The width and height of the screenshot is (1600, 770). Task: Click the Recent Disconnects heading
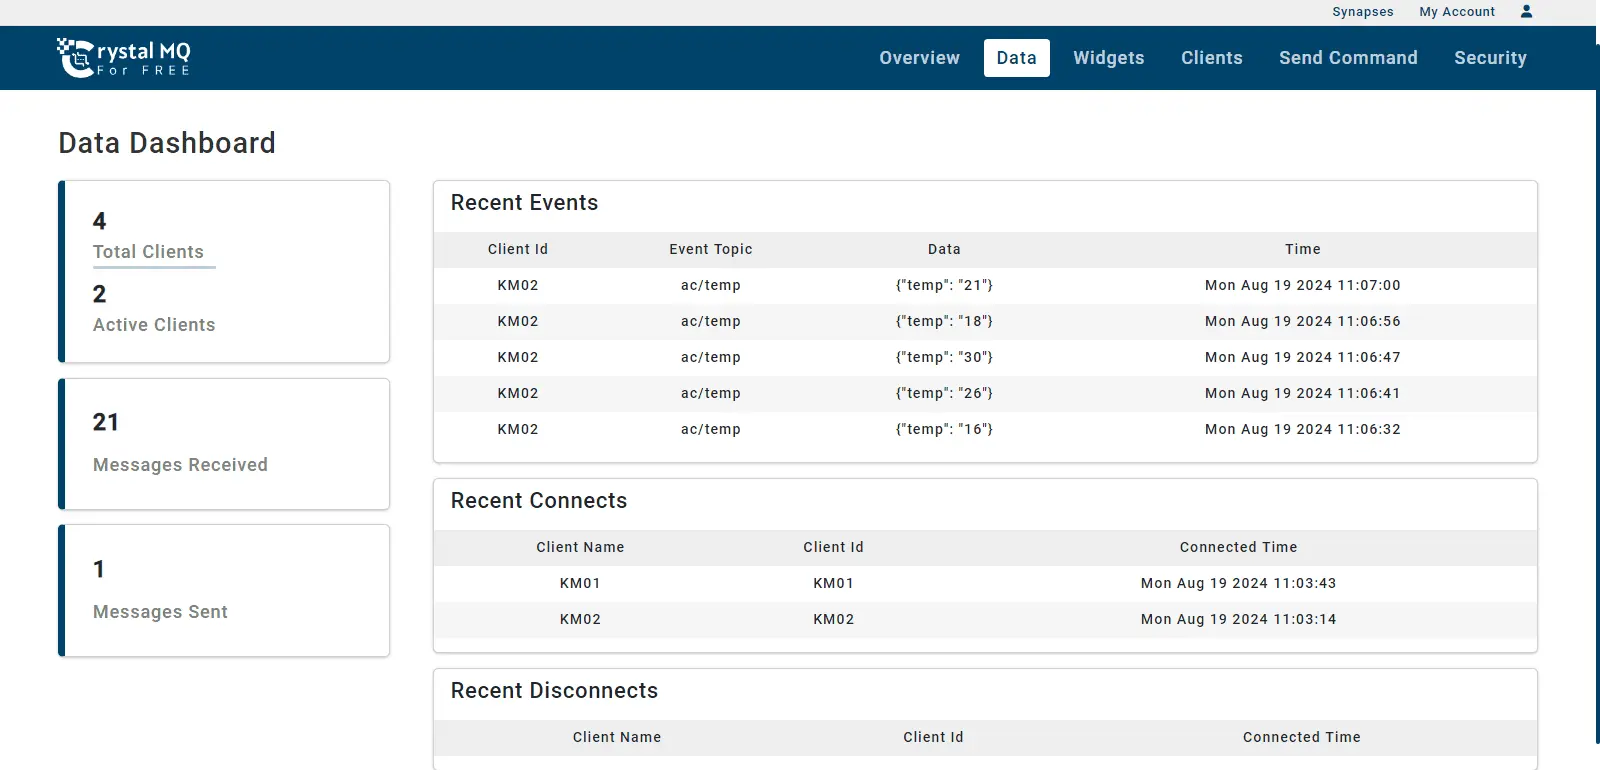click(554, 691)
